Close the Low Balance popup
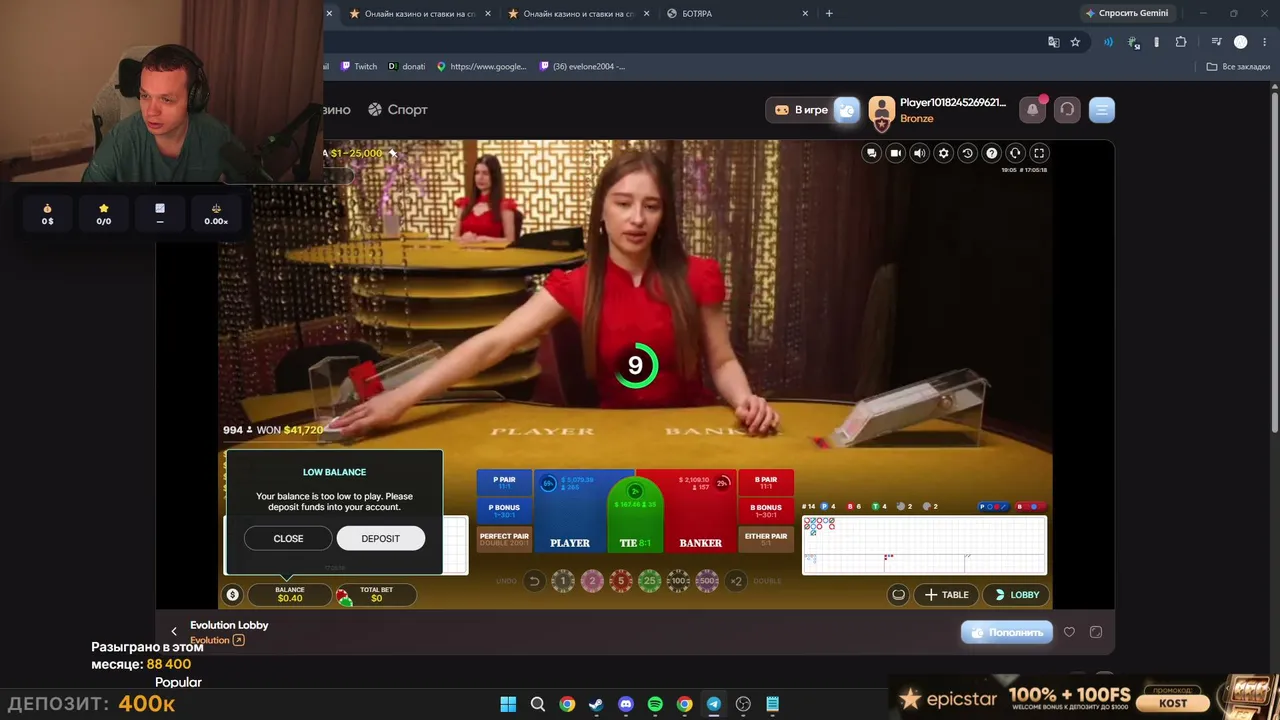The height and width of the screenshot is (720, 1280). [288, 538]
